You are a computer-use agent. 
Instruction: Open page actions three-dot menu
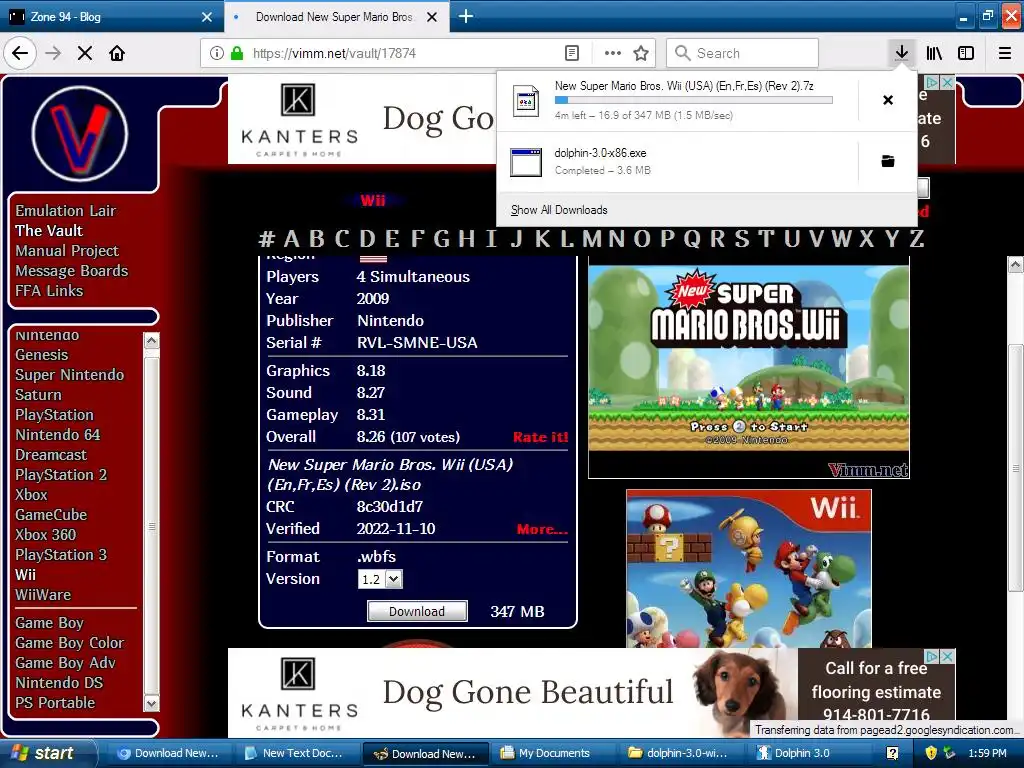click(x=613, y=53)
